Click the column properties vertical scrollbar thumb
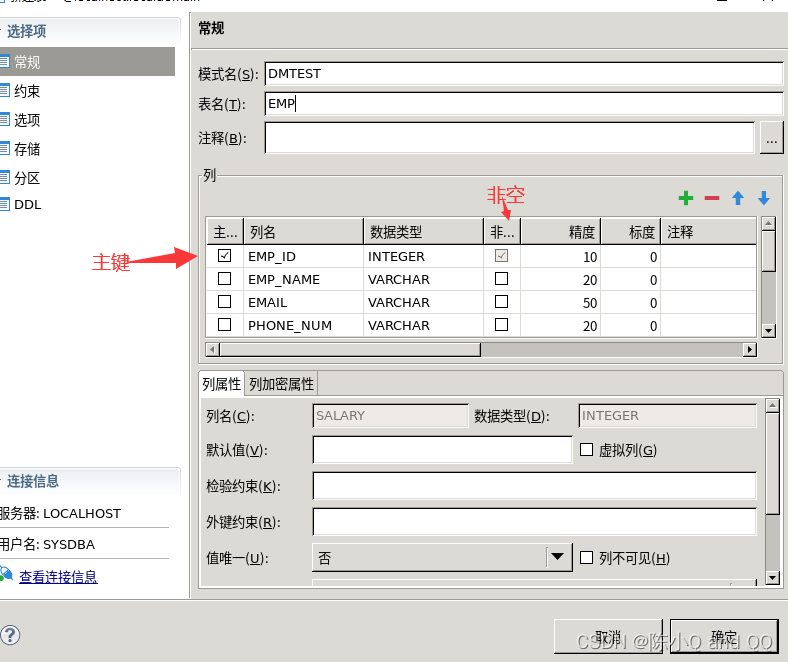Screen dimensions: 788x662 (772, 463)
